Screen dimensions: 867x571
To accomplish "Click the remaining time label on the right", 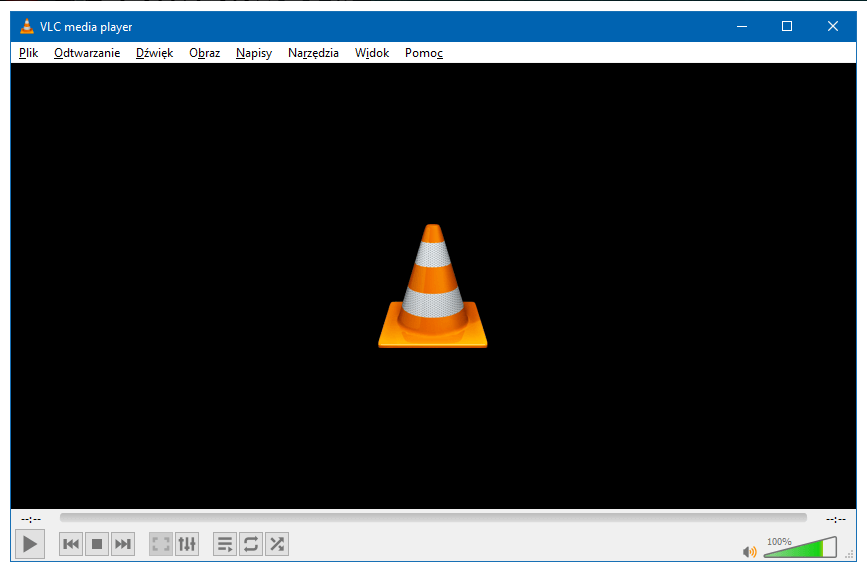I will [x=835, y=519].
